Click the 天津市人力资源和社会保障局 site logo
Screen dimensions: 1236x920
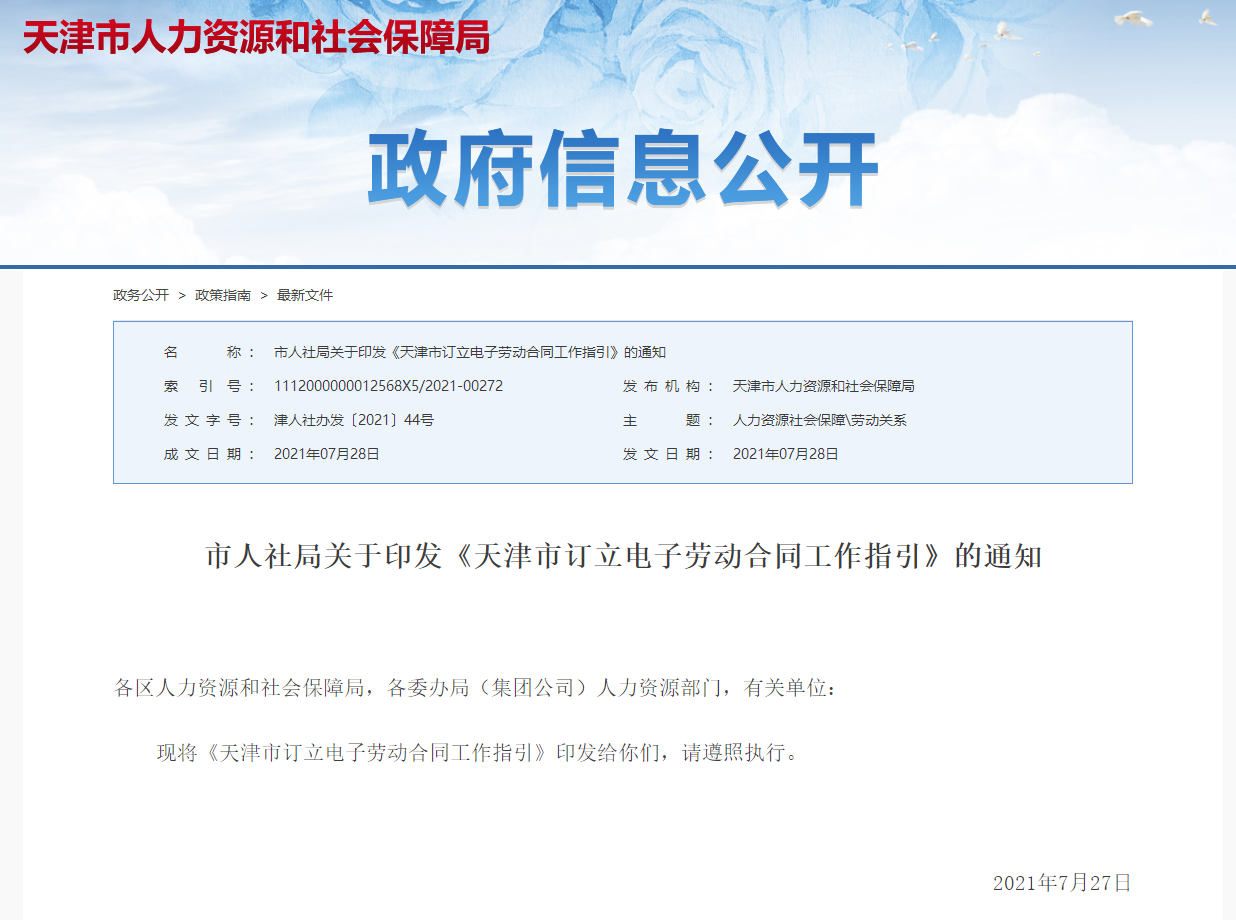click(256, 37)
